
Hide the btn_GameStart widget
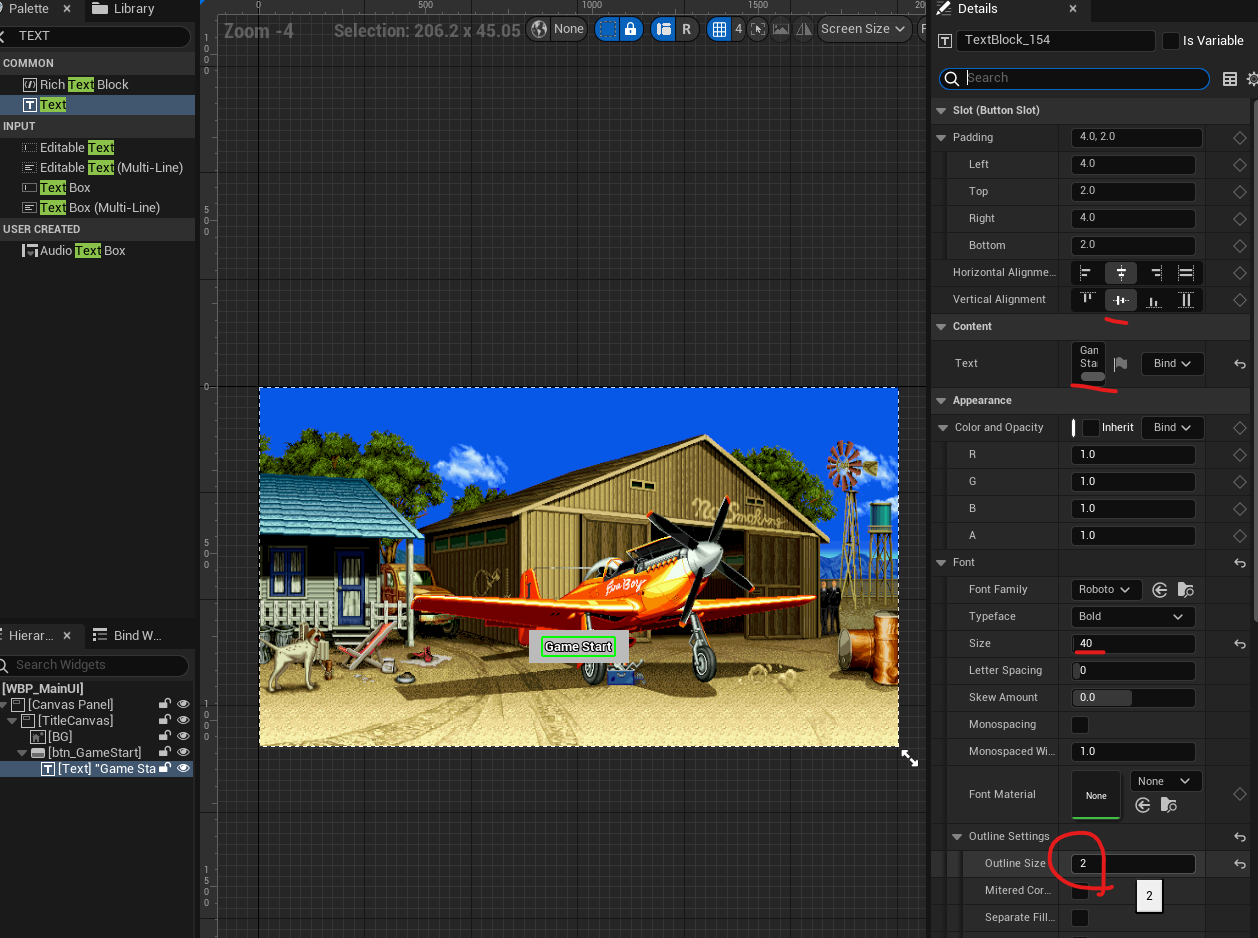pos(183,753)
